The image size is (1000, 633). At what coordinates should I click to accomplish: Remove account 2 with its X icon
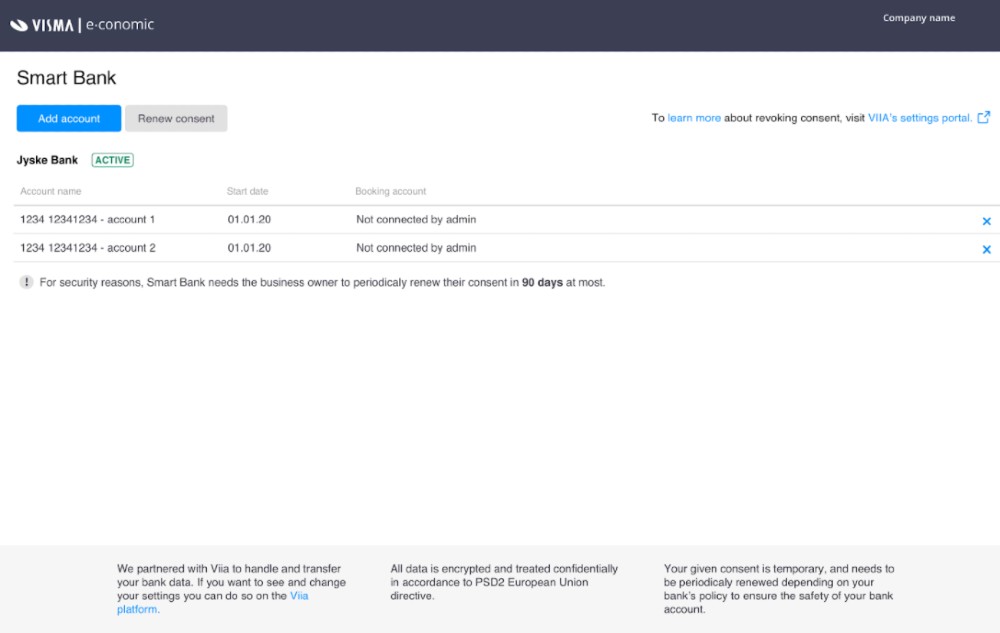point(987,249)
